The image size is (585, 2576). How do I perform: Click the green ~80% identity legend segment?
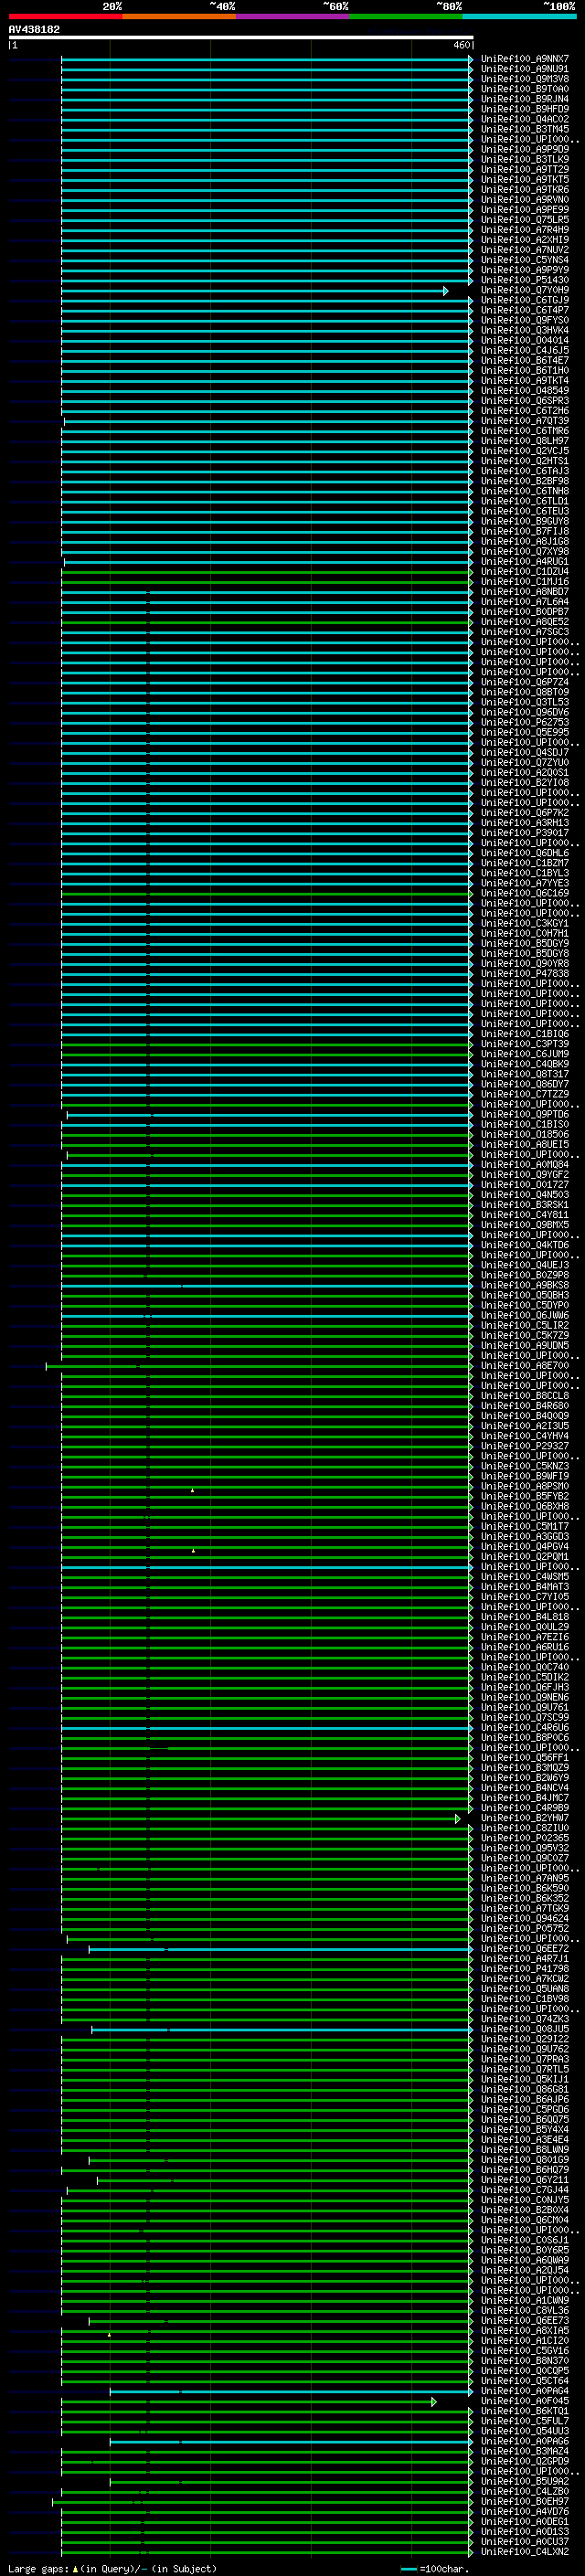click(406, 16)
